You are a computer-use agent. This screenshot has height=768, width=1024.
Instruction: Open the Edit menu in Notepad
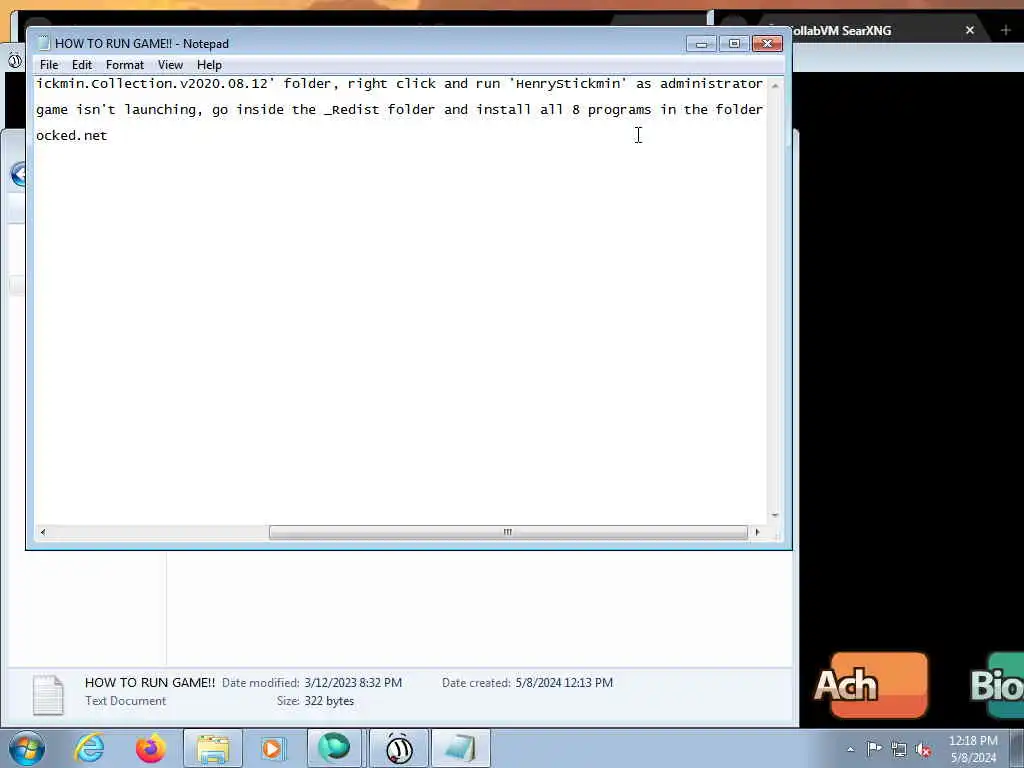[x=82, y=65]
